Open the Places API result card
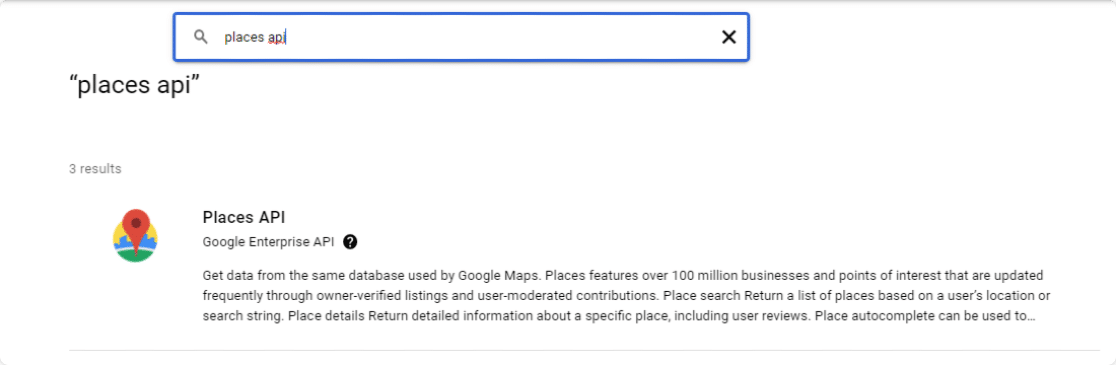Screen dimensions: 1116x365 click(x=584, y=267)
